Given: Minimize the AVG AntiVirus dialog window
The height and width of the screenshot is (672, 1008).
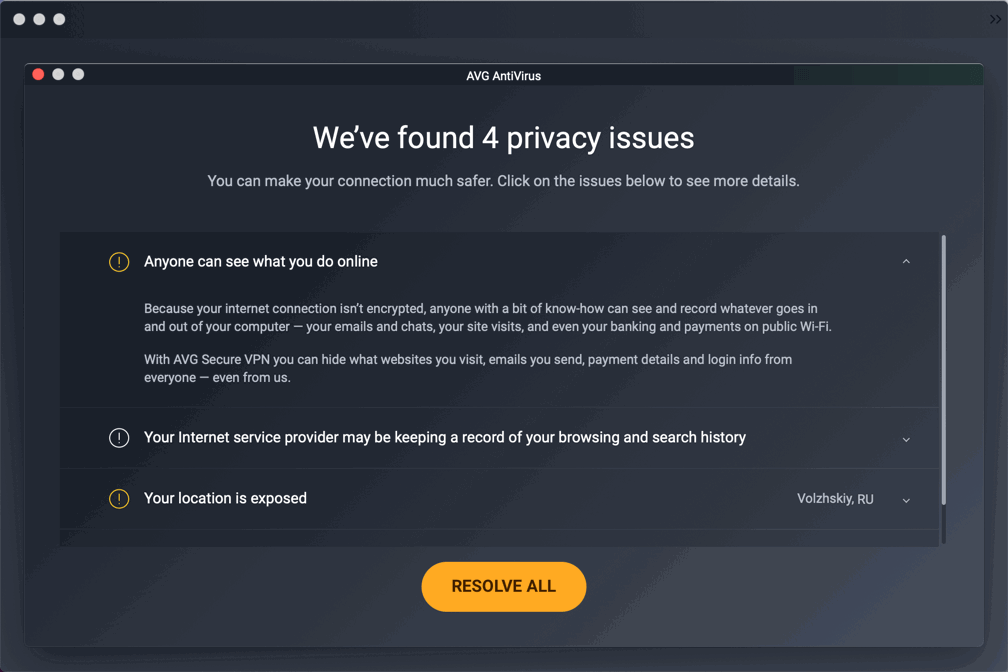Looking at the screenshot, I should [58, 75].
